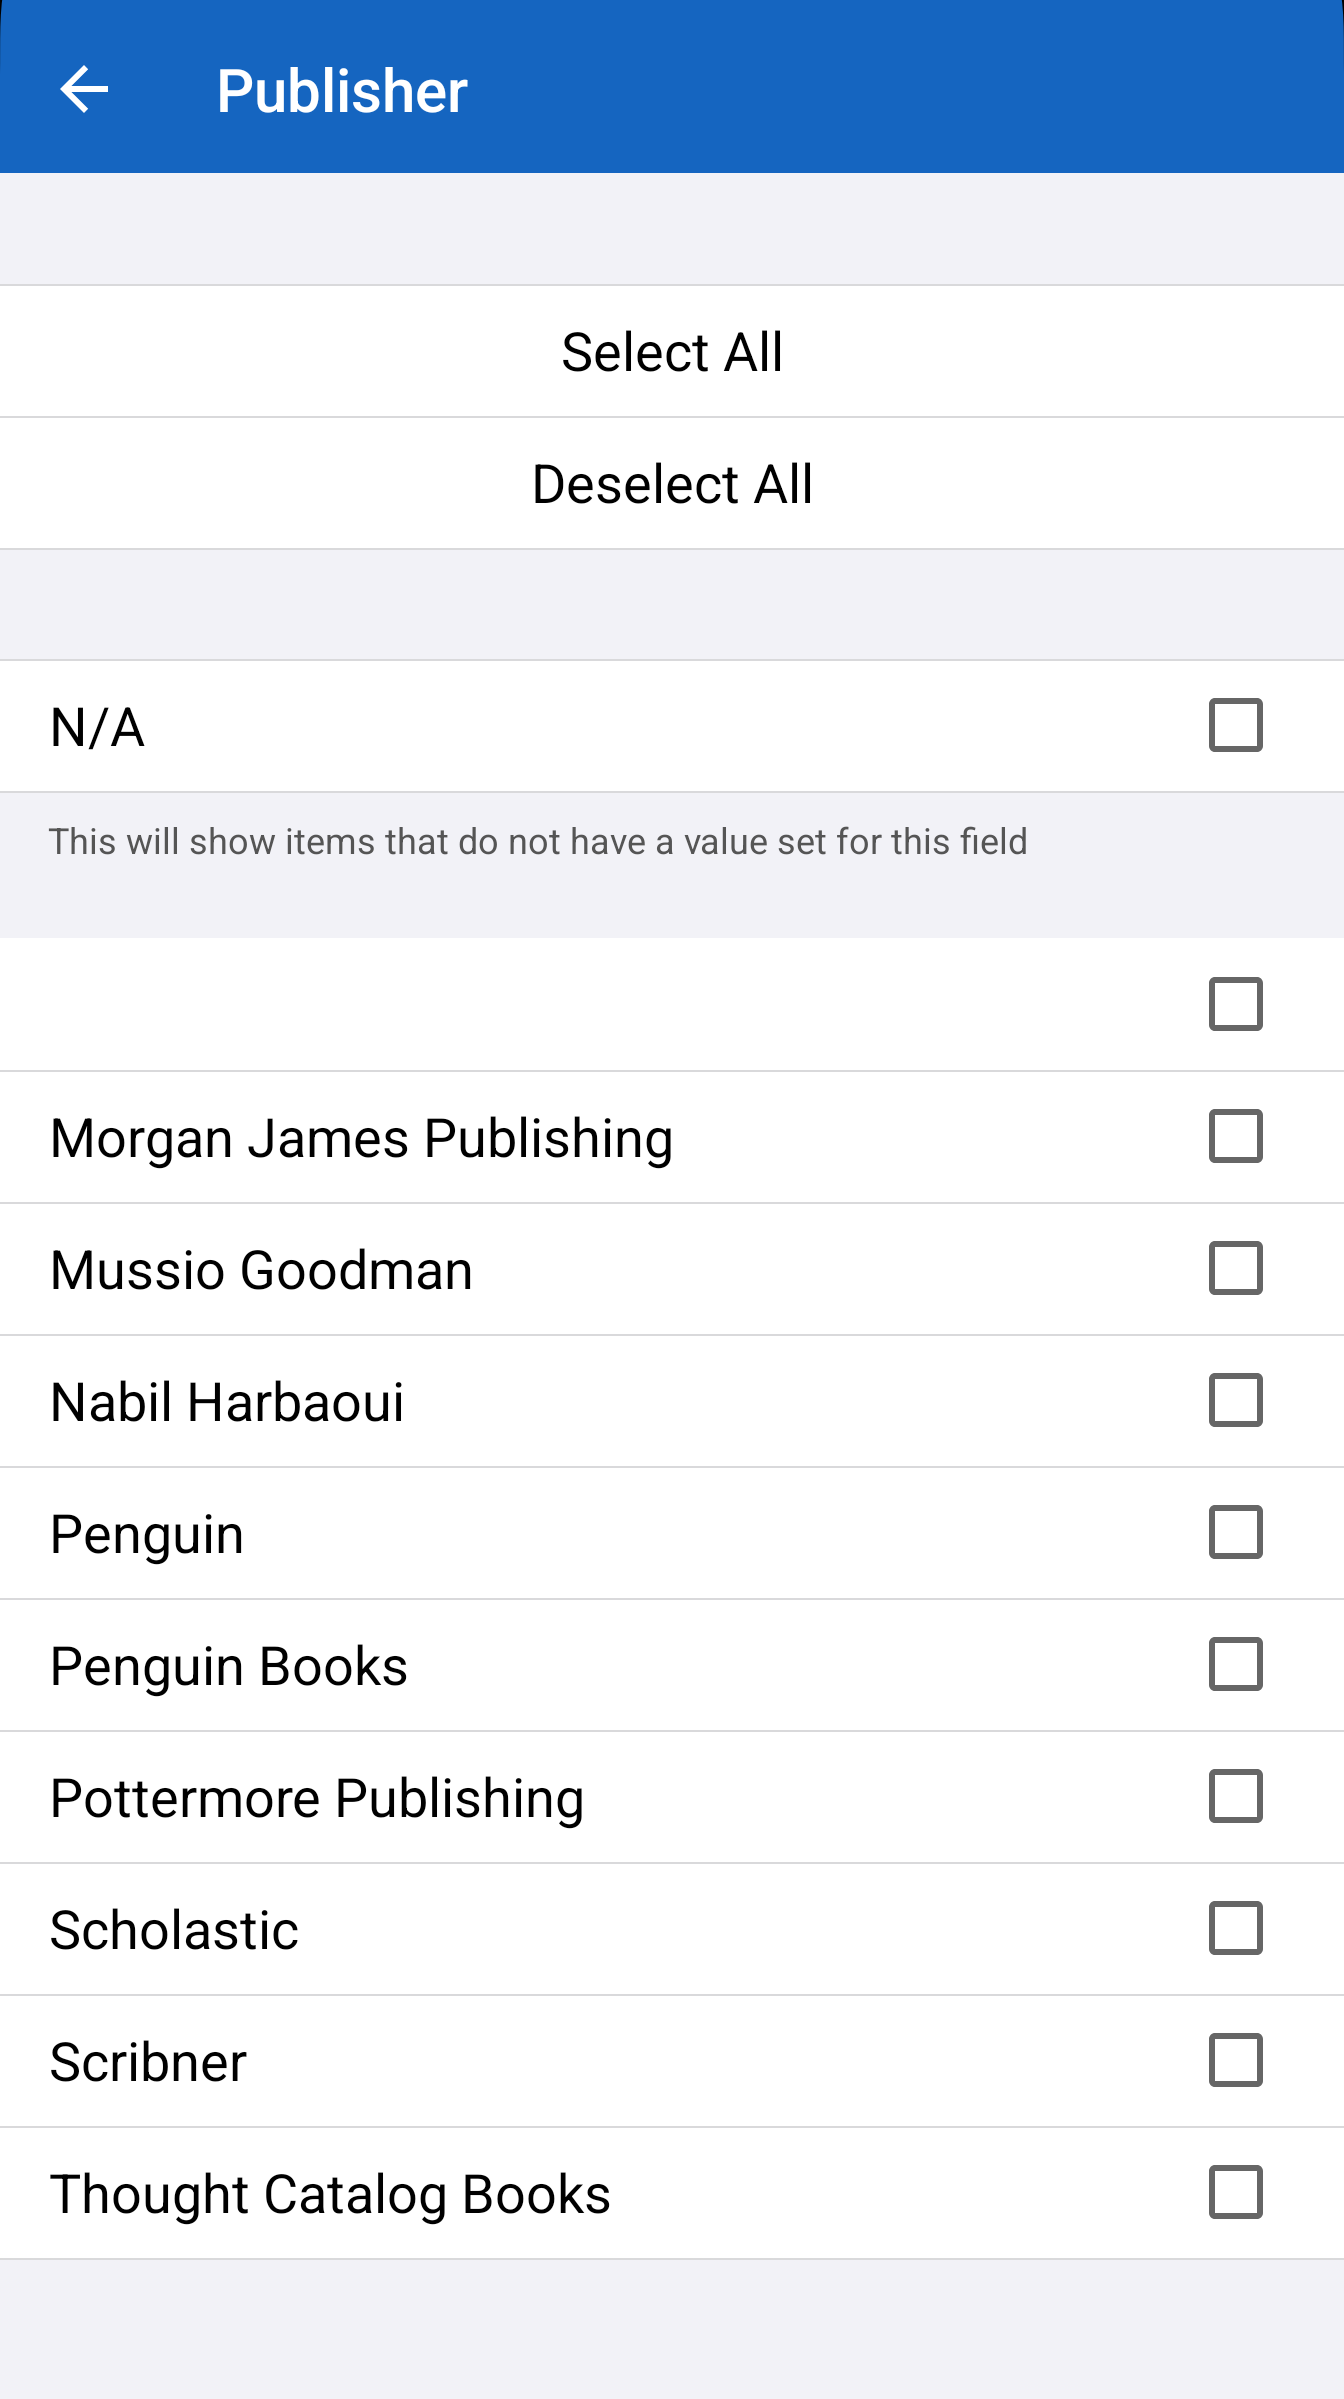
Task: Select the Penguin Books checkbox
Action: 1235,1664
